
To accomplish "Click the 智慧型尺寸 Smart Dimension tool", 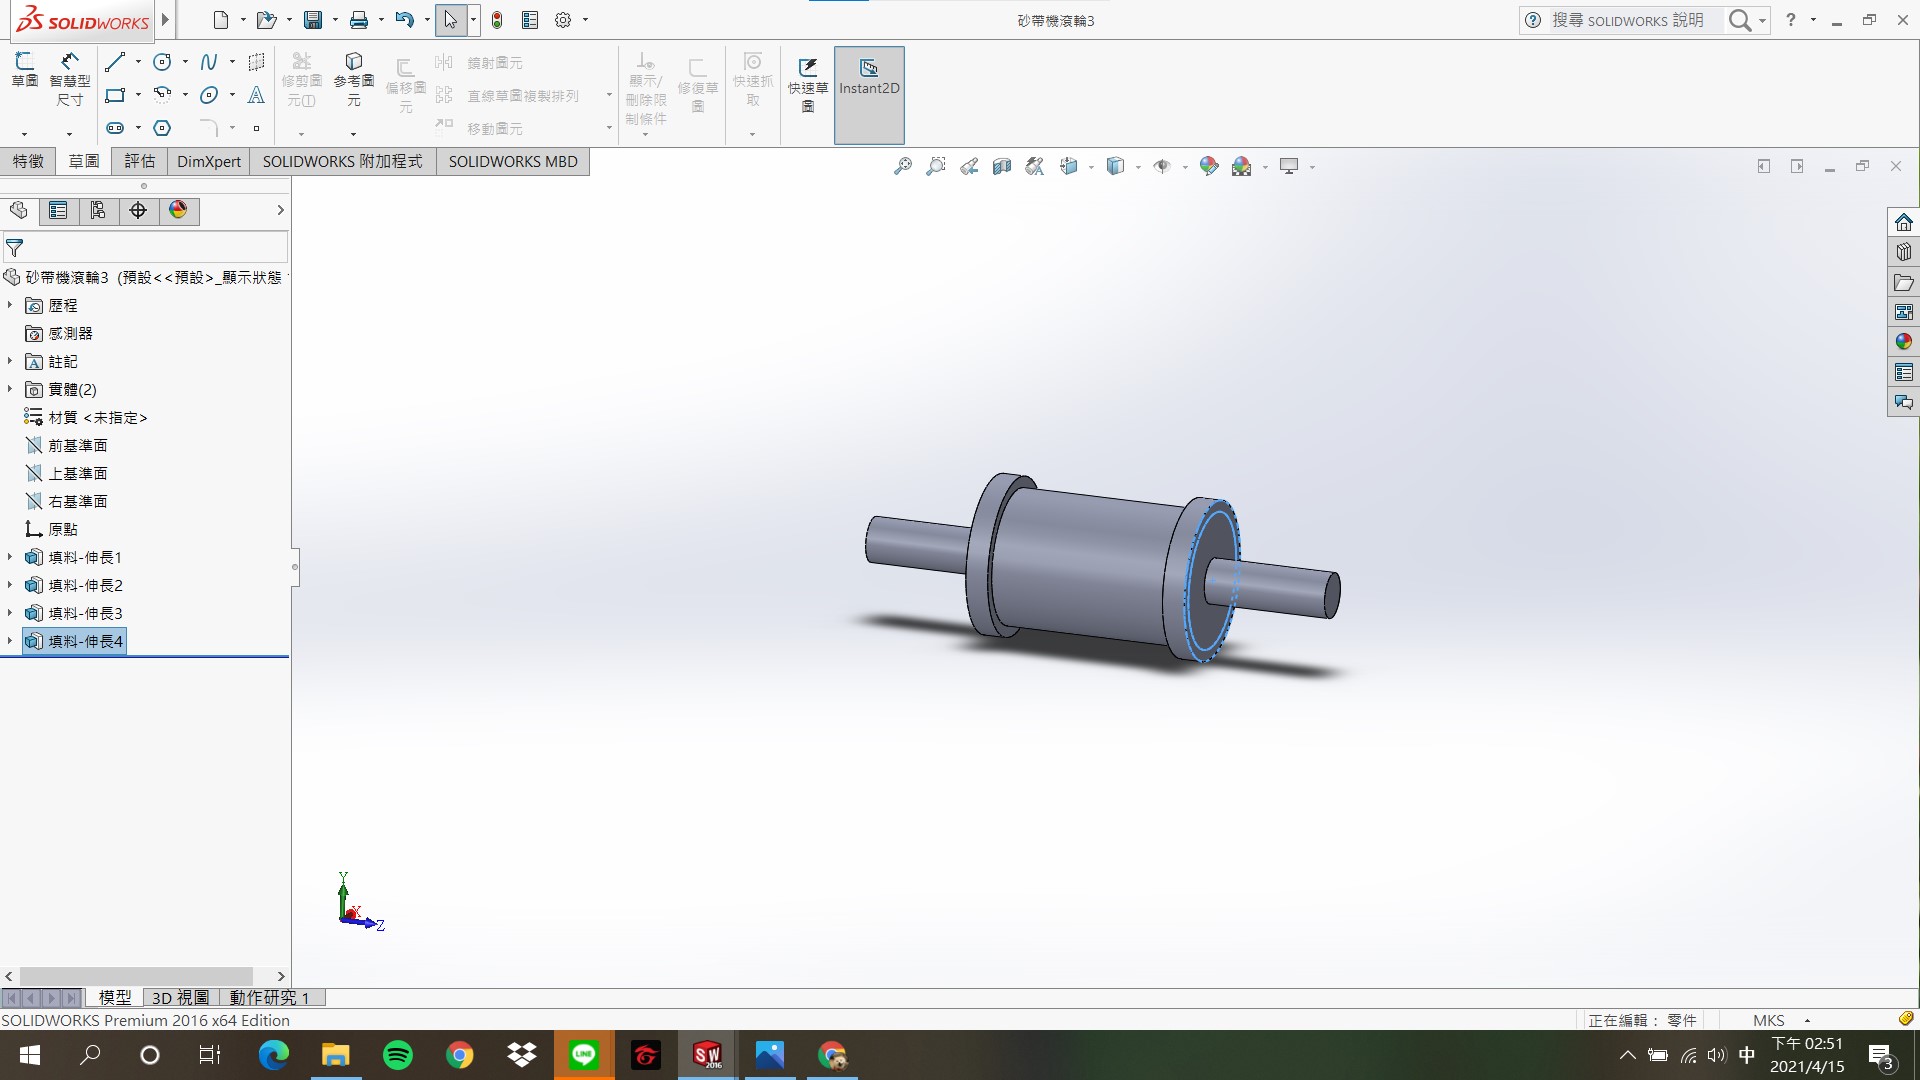I will click(x=70, y=79).
